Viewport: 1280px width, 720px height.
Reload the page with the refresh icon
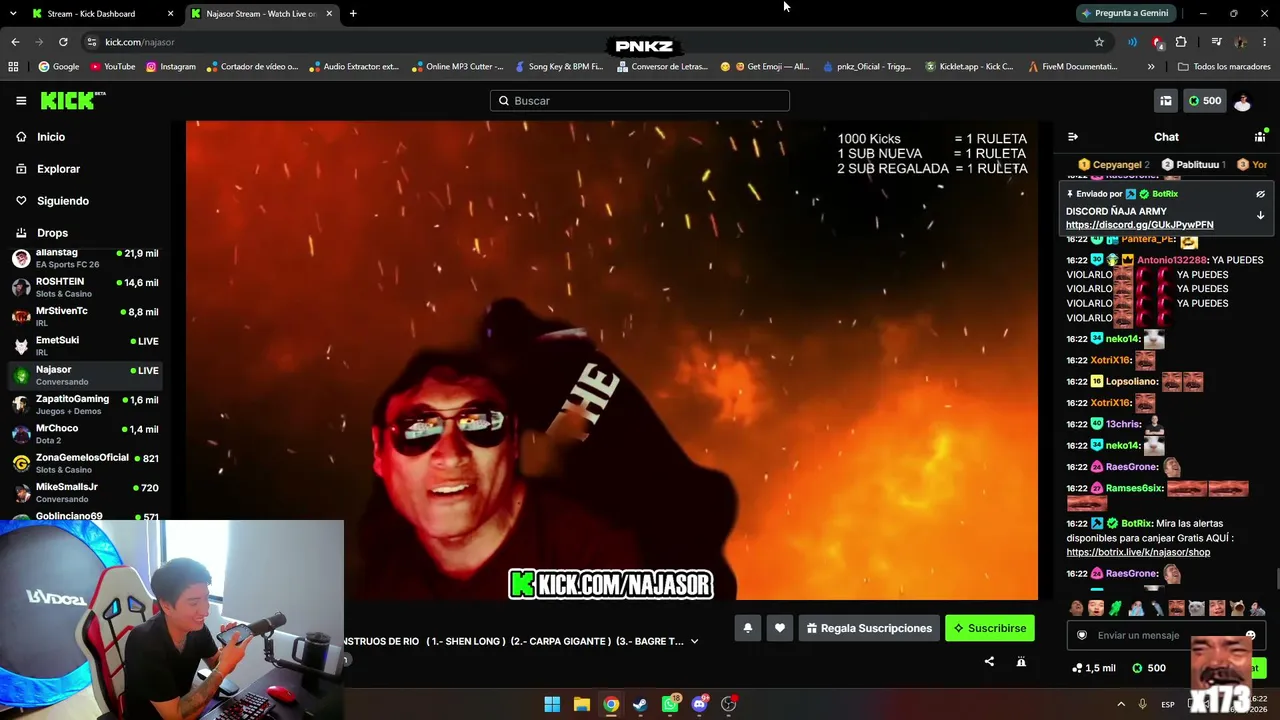click(x=63, y=42)
